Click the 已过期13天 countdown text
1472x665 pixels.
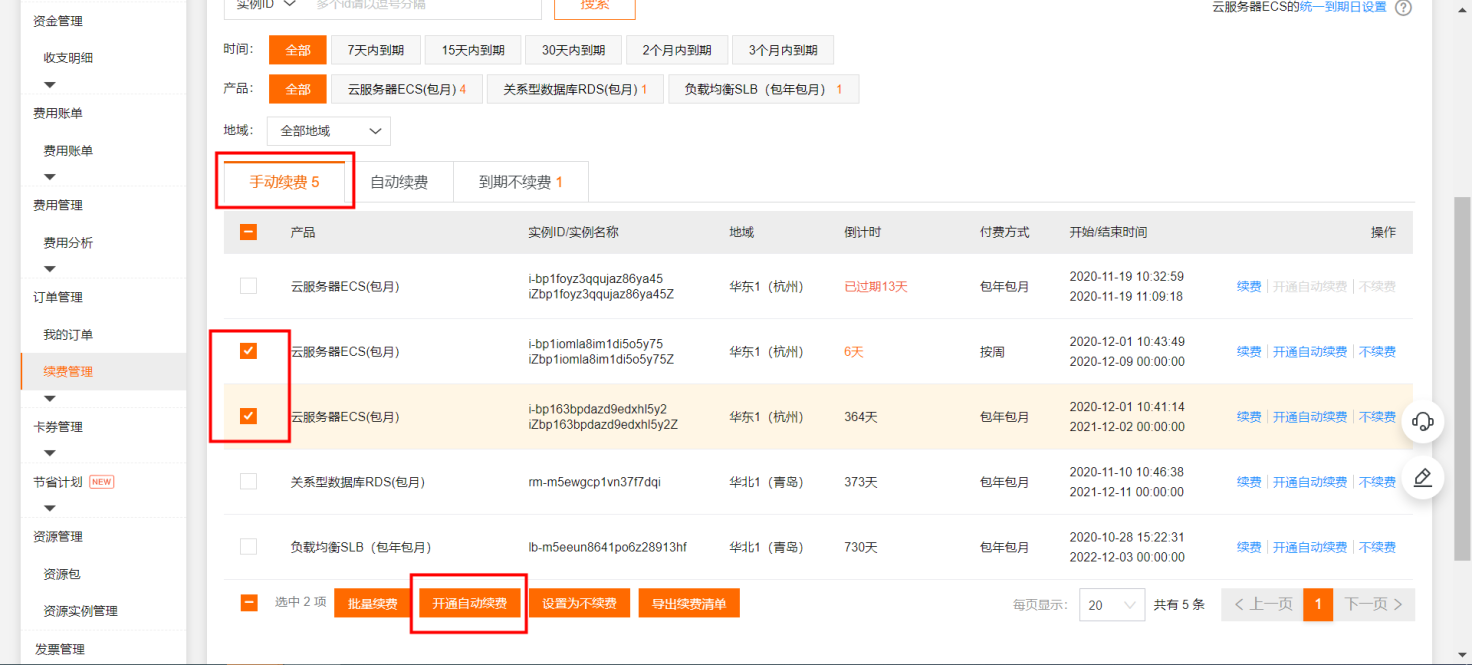(876, 286)
